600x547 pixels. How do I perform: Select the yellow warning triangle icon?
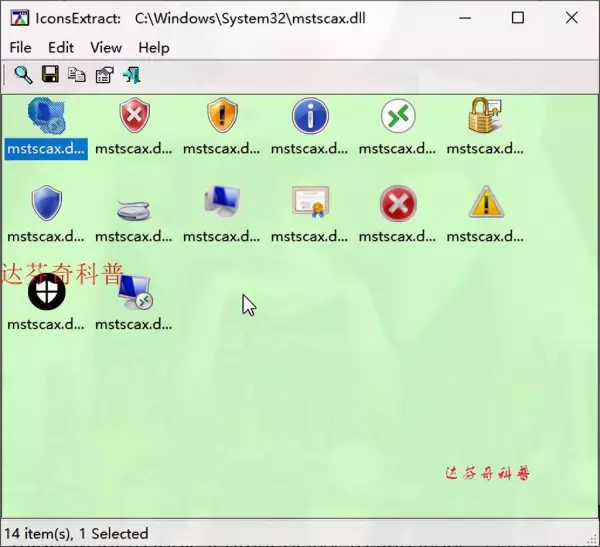coord(486,202)
